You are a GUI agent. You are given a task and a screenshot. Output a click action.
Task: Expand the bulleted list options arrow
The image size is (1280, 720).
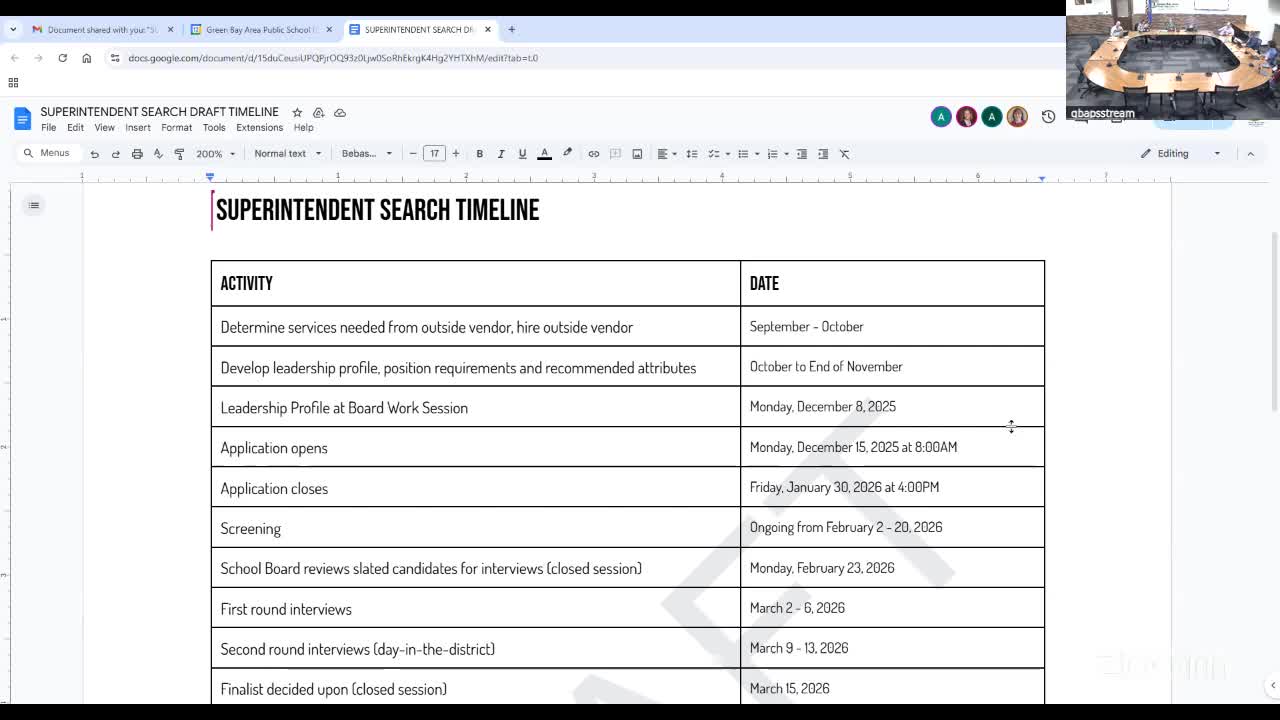(x=757, y=154)
